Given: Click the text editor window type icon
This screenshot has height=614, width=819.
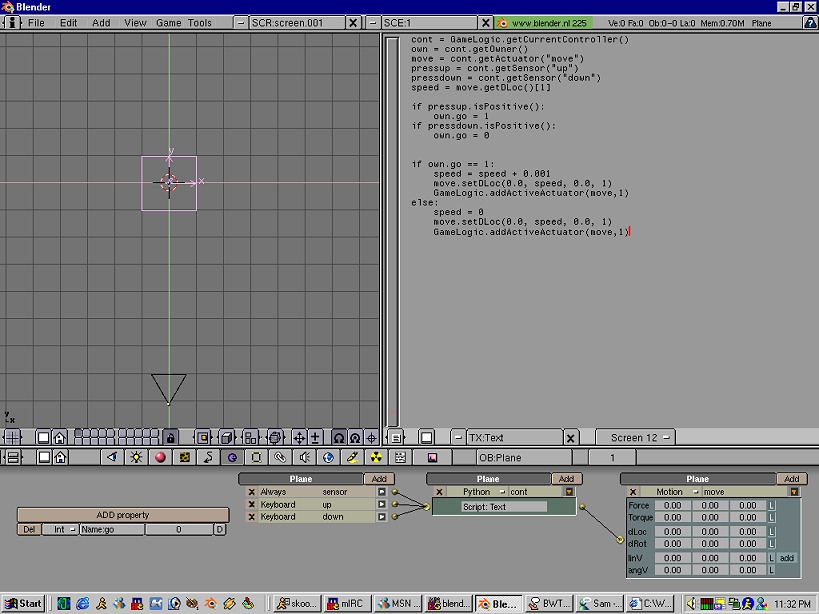Looking at the screenshot, I should [396, 438].
